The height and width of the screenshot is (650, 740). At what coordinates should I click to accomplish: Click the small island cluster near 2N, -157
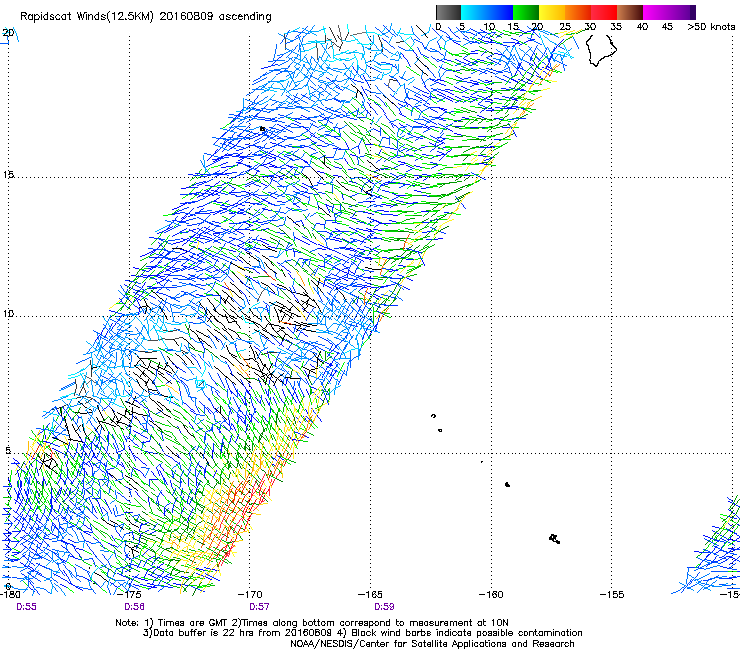coord(555,538)
